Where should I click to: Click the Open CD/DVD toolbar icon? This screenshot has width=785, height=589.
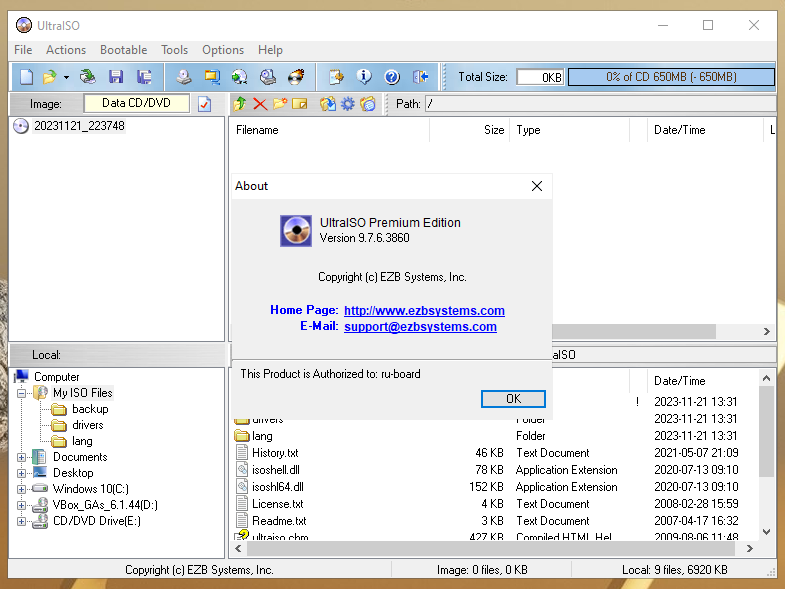click(88, 77)
